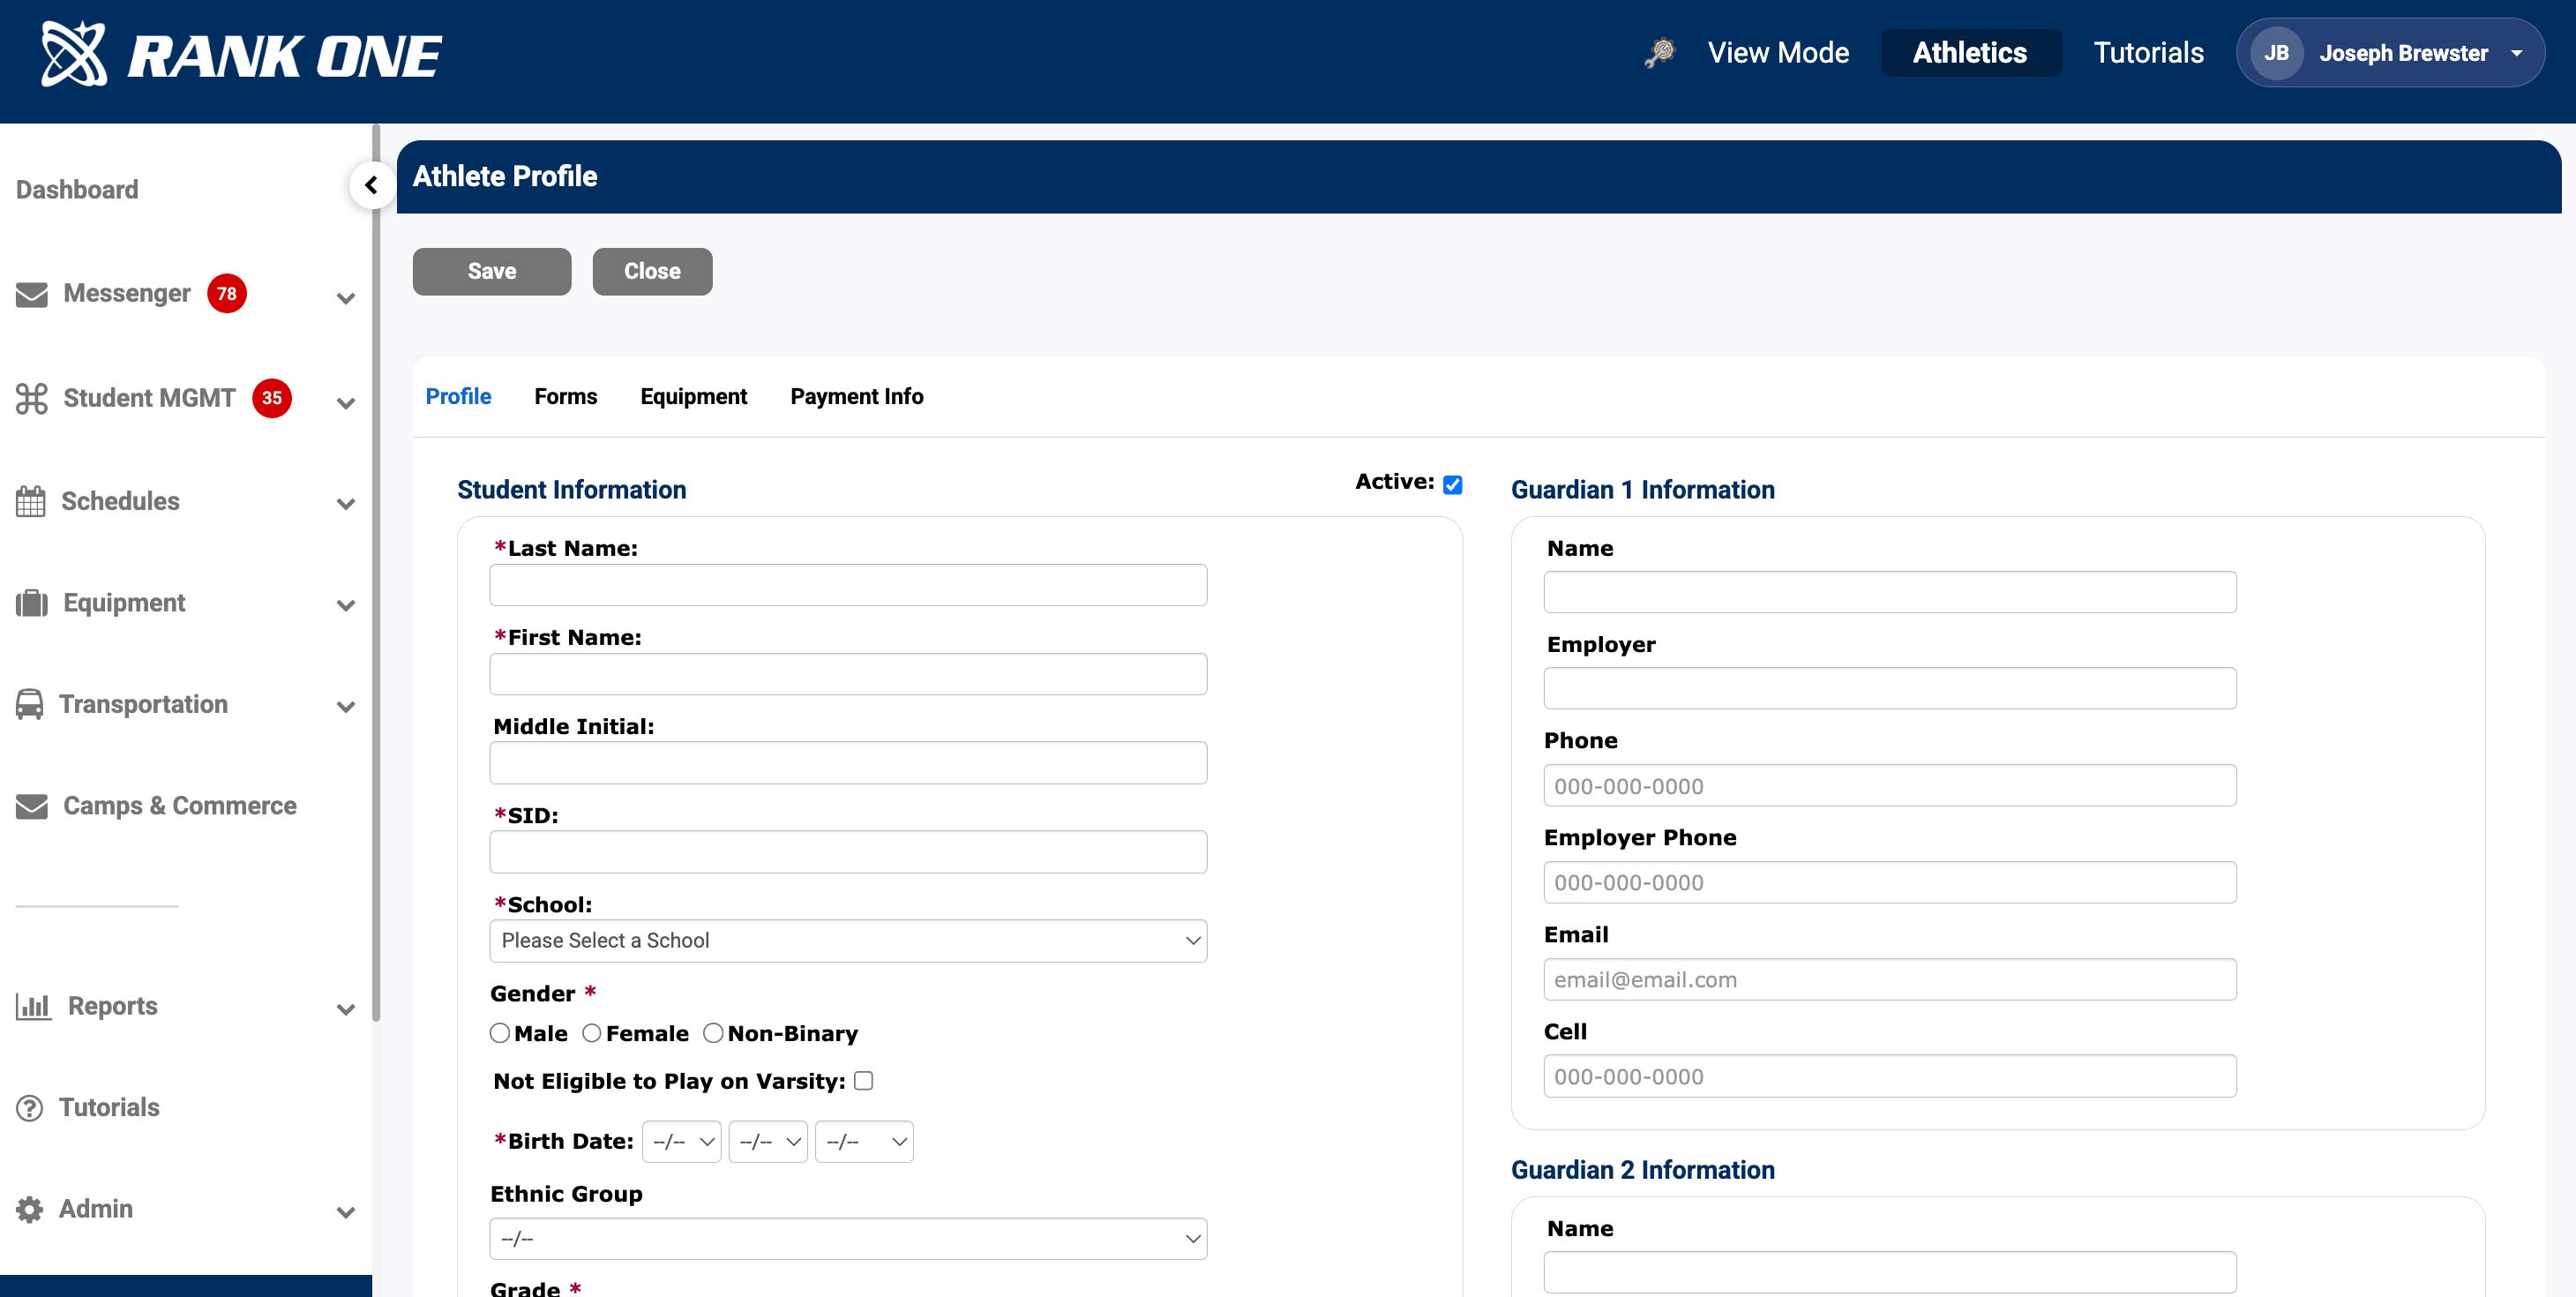Open the third Birth Date dropdown
Viewport: 2576px width, 1297px height.
click(x=864, y=1141)
